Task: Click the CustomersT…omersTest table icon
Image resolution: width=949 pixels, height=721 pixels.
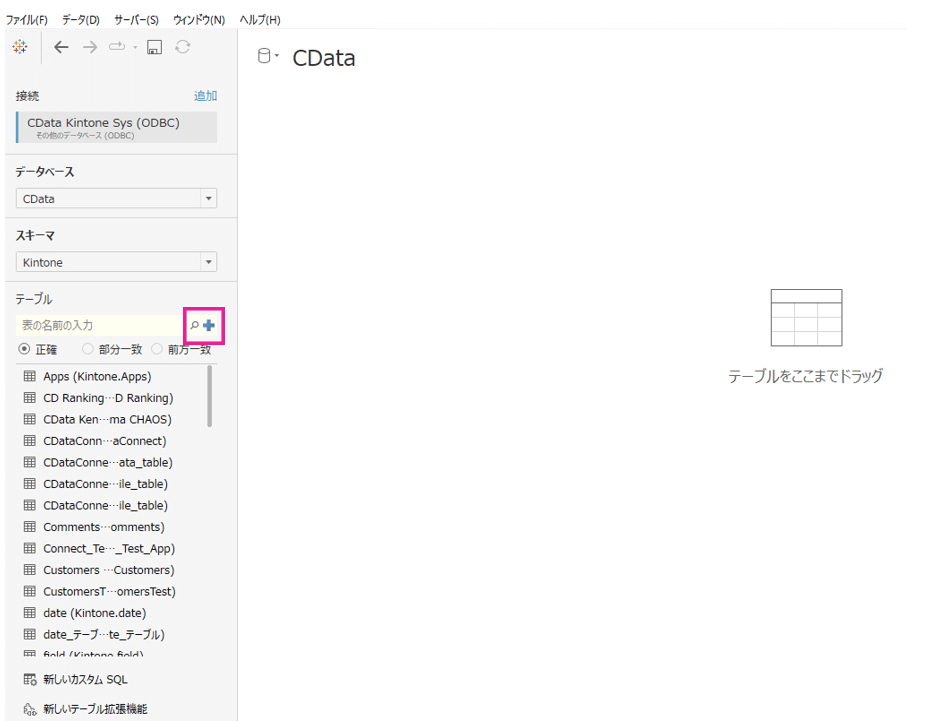Action: (x=30, y=591)
